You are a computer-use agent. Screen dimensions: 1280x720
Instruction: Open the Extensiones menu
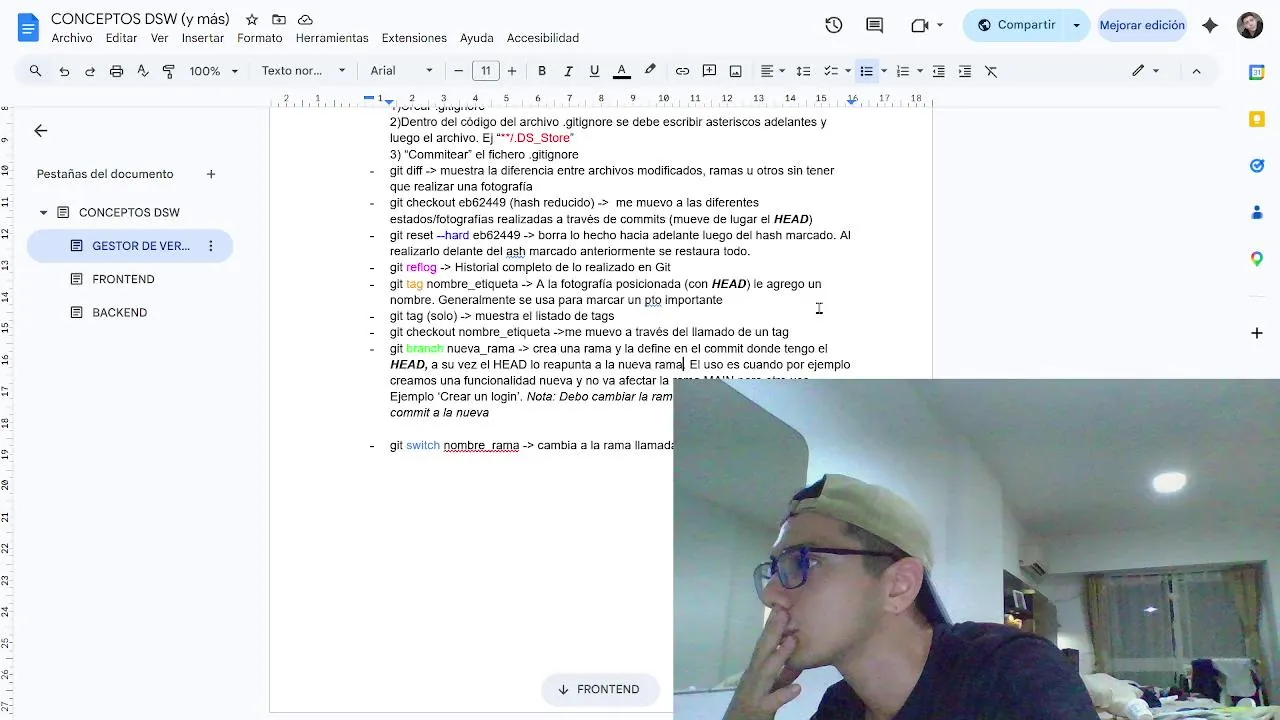414,38
